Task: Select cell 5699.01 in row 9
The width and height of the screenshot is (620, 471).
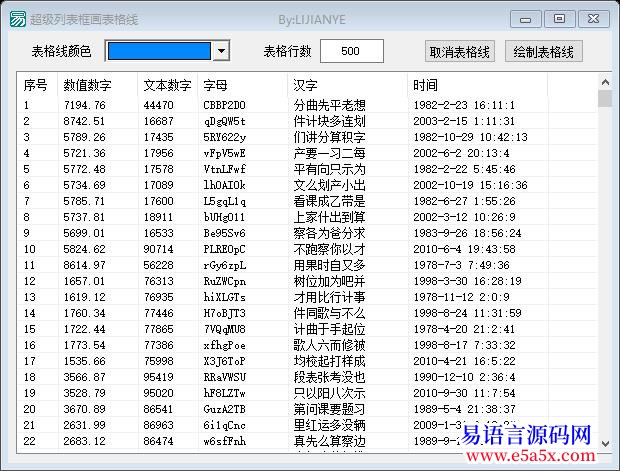Action: pyautogui.click(x=85, y=233)
